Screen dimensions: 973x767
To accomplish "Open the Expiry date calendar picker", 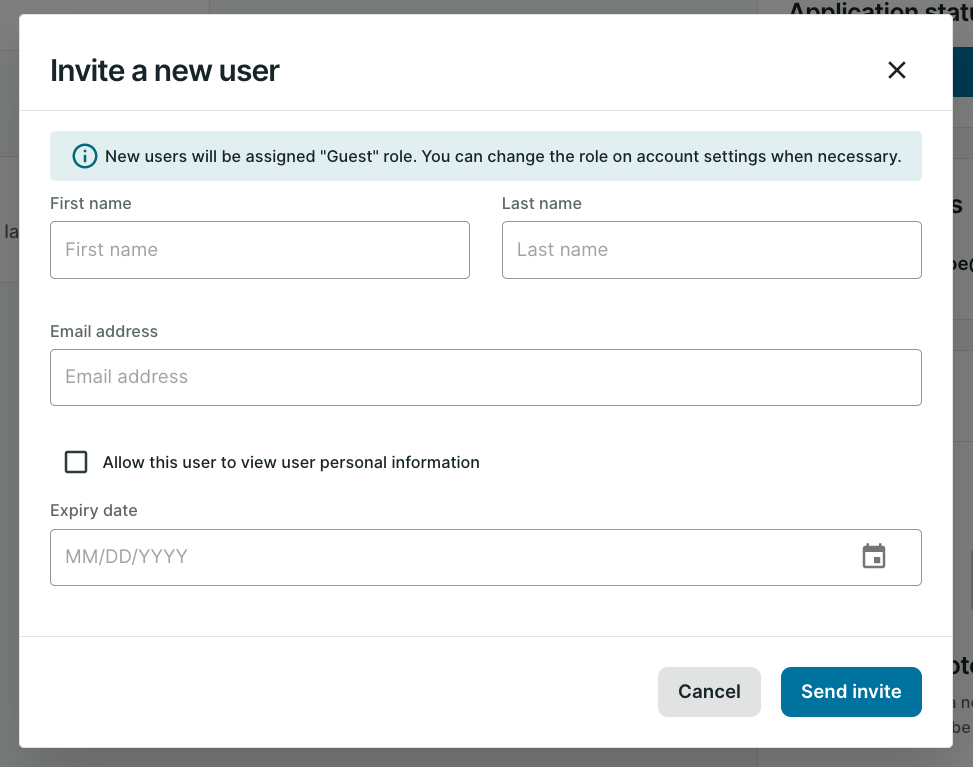I will pyautogui.click(x=874, y=557).
